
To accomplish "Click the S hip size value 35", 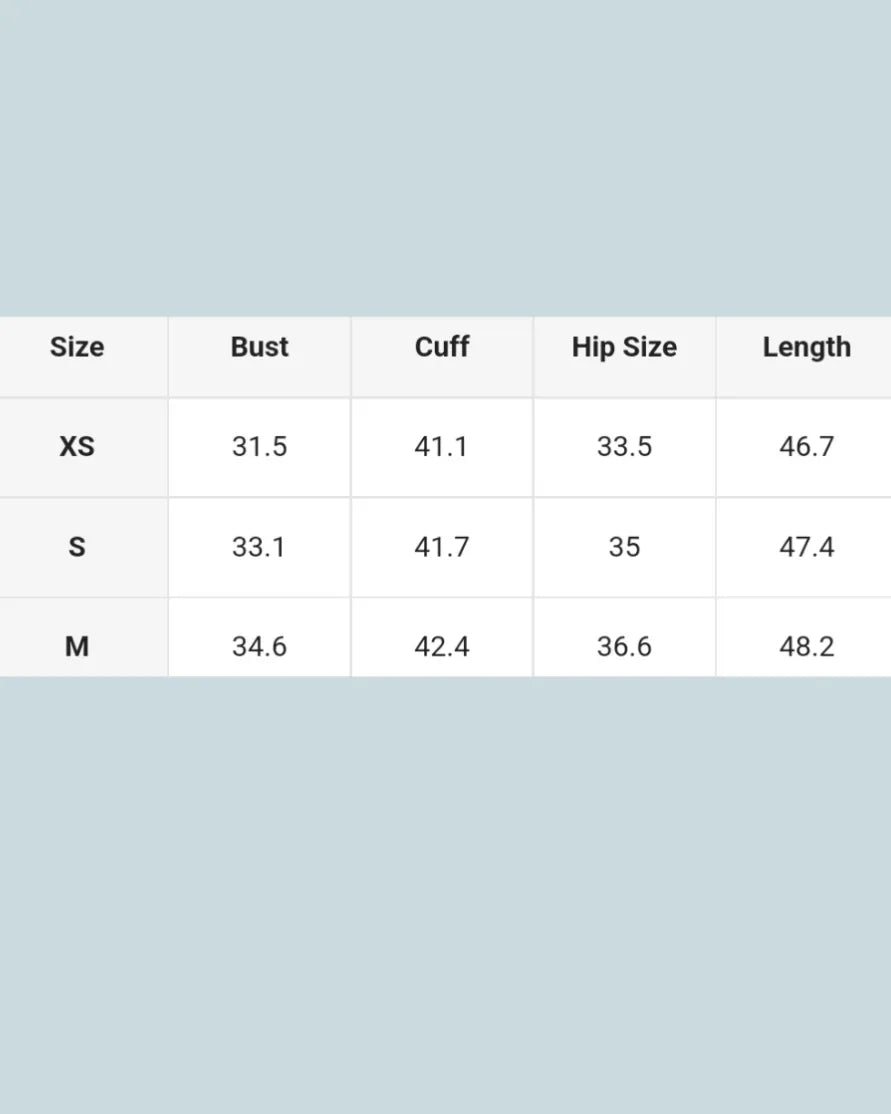I will [624, 547].
